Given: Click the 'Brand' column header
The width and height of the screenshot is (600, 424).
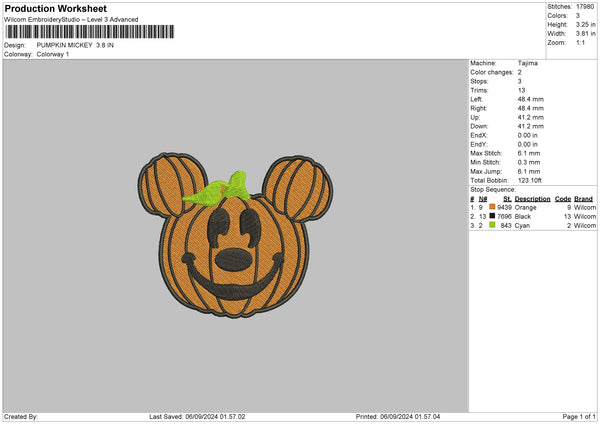Looking at the screenshot, I should (x=584, y=199).
